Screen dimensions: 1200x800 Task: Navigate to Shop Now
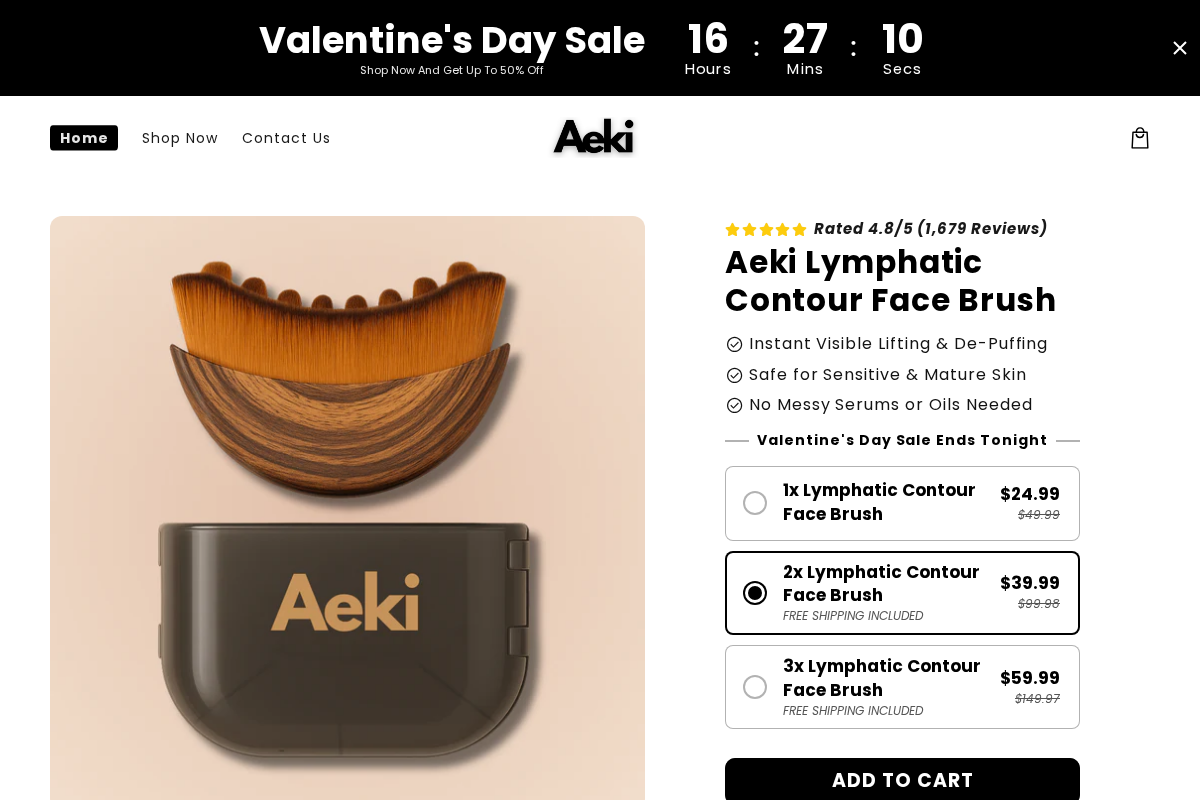click(x=180, y=138)
